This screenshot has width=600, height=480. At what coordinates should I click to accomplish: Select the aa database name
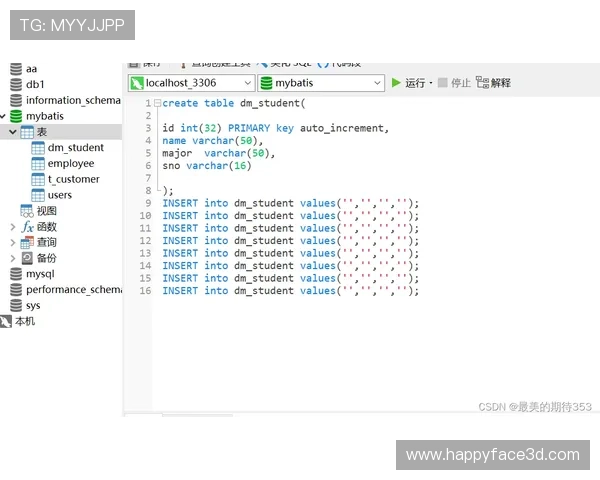[x=31, y=69]
